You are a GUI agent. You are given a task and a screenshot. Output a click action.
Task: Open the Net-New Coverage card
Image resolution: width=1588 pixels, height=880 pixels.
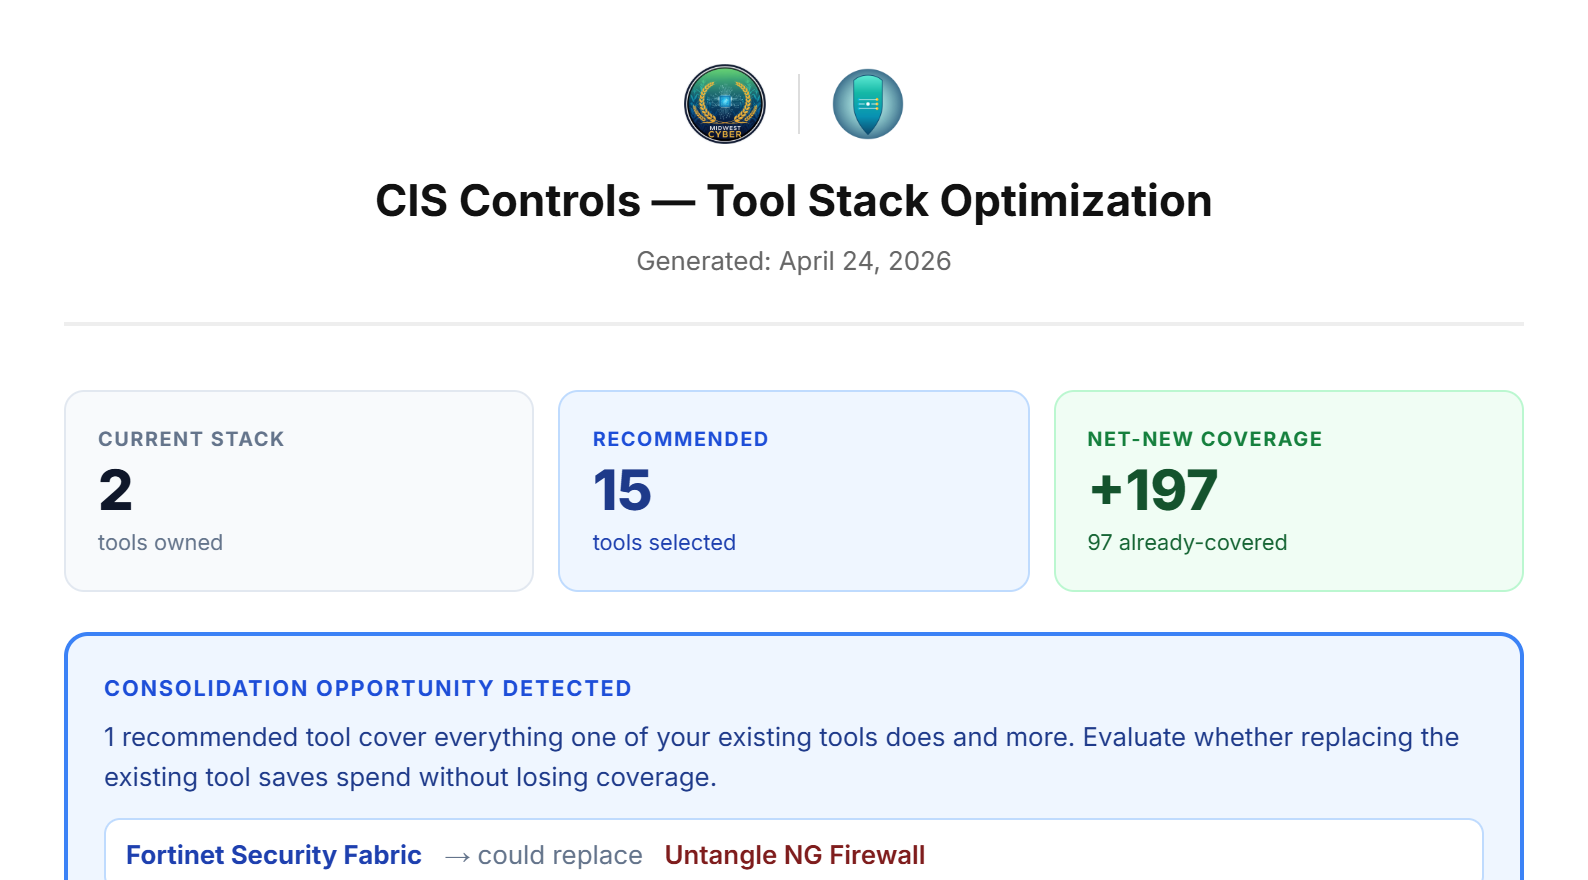(1289, 491)
